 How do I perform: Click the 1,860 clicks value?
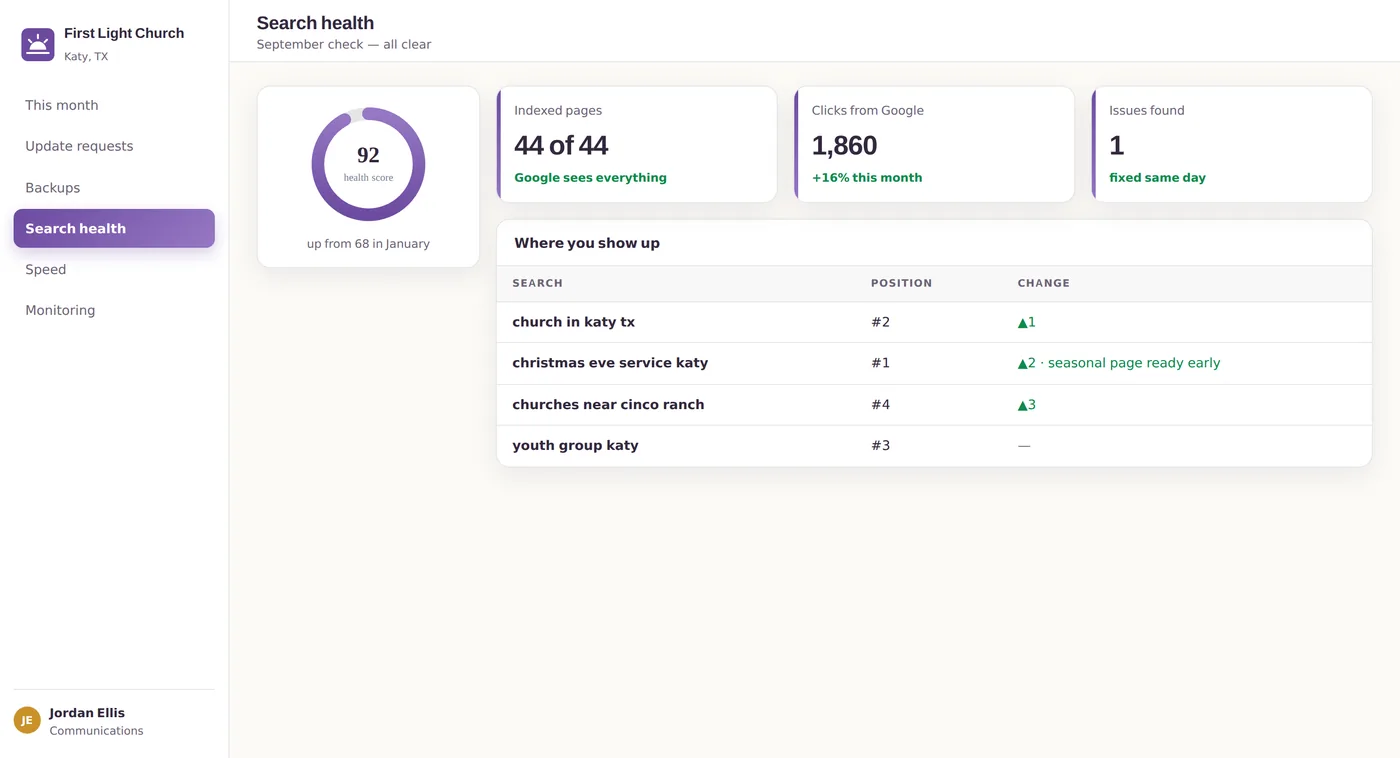pyautogui.click(x=844, y=146)
